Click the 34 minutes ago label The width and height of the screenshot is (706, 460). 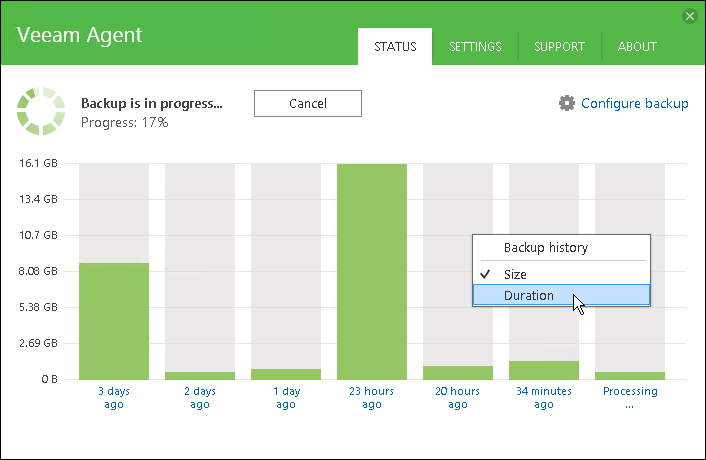(x=544, y=397)
